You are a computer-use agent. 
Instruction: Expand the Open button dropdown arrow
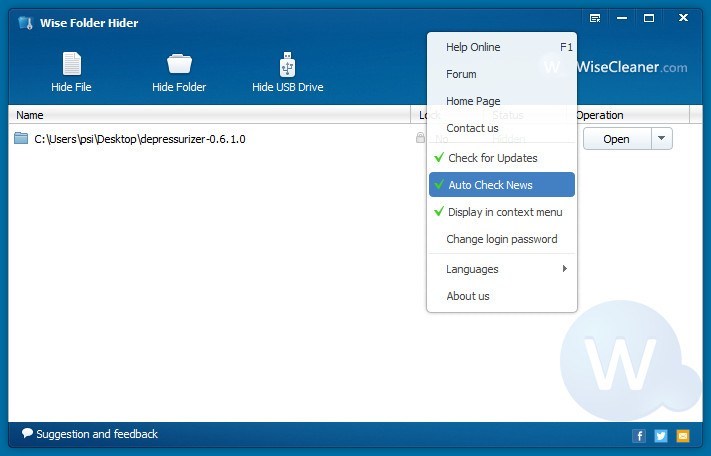click(x=662, y=138)
